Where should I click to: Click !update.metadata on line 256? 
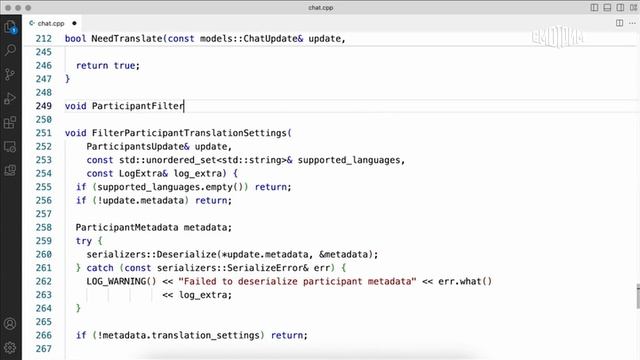(141, 200)
